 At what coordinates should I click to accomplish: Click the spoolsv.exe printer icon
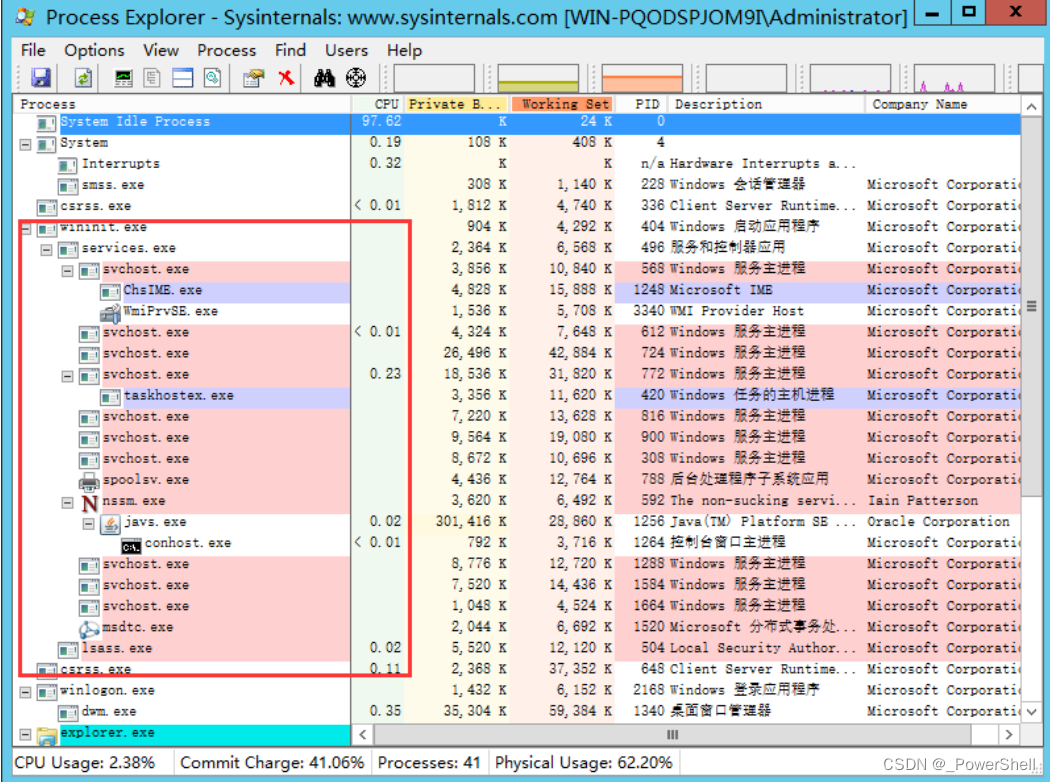point(89,481)
